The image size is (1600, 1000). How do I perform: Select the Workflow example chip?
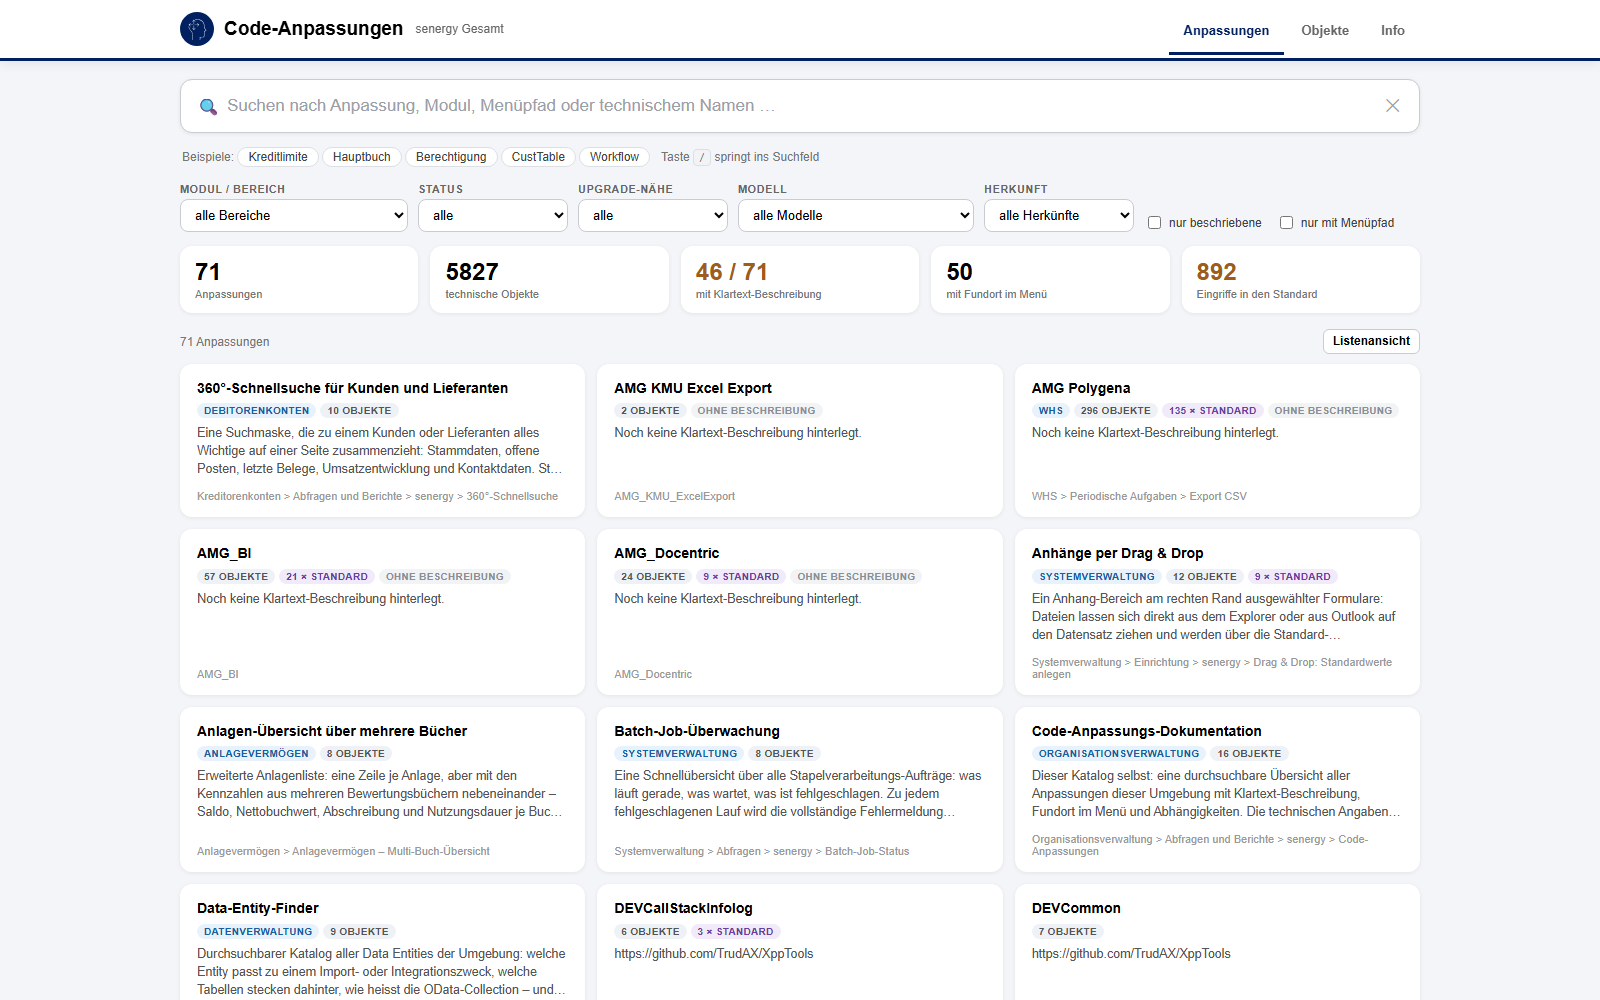pyautogui.click(x=614, y=157)
